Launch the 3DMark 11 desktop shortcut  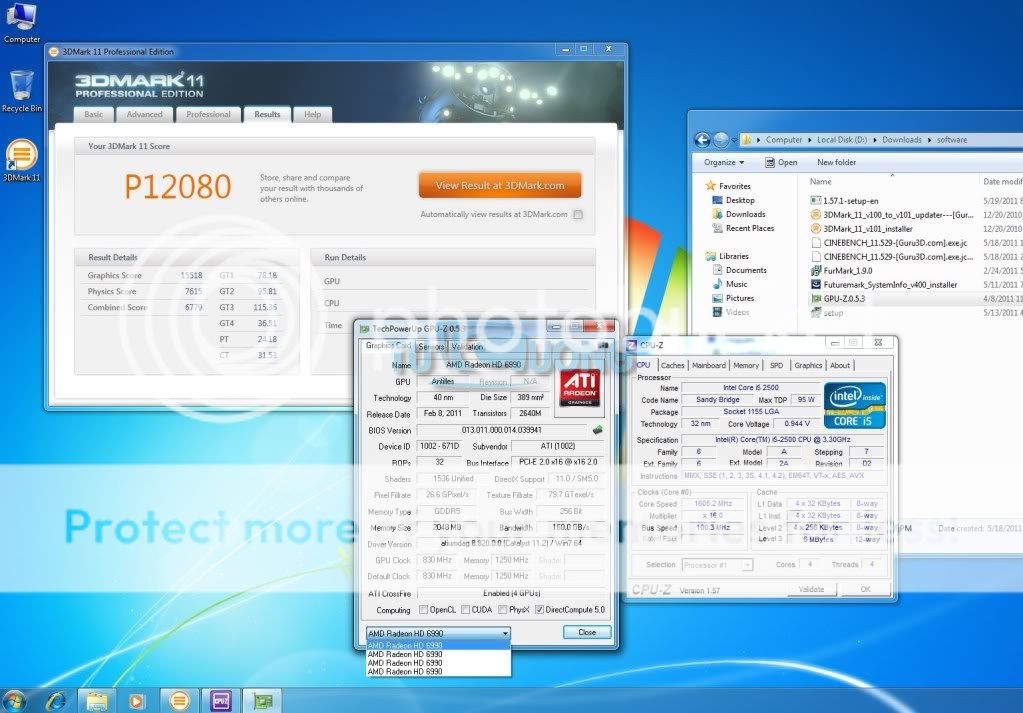click(x=21, y=160)
